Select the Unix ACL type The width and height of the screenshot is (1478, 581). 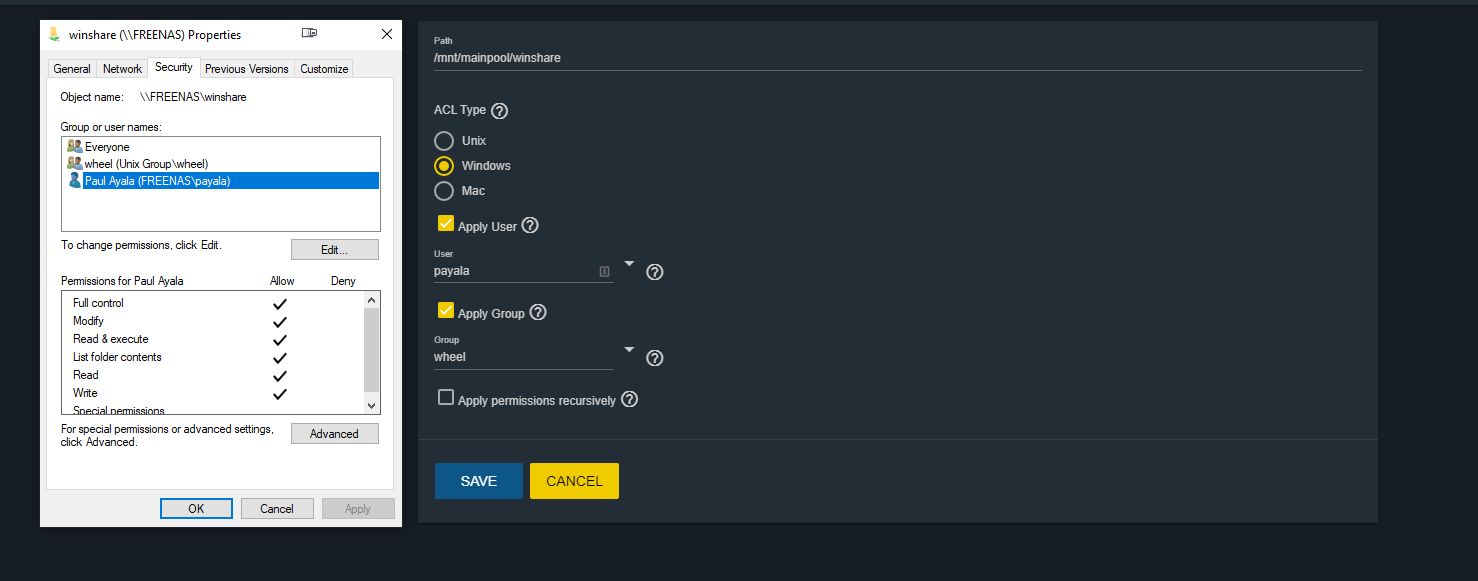click(x=444, y=141)
